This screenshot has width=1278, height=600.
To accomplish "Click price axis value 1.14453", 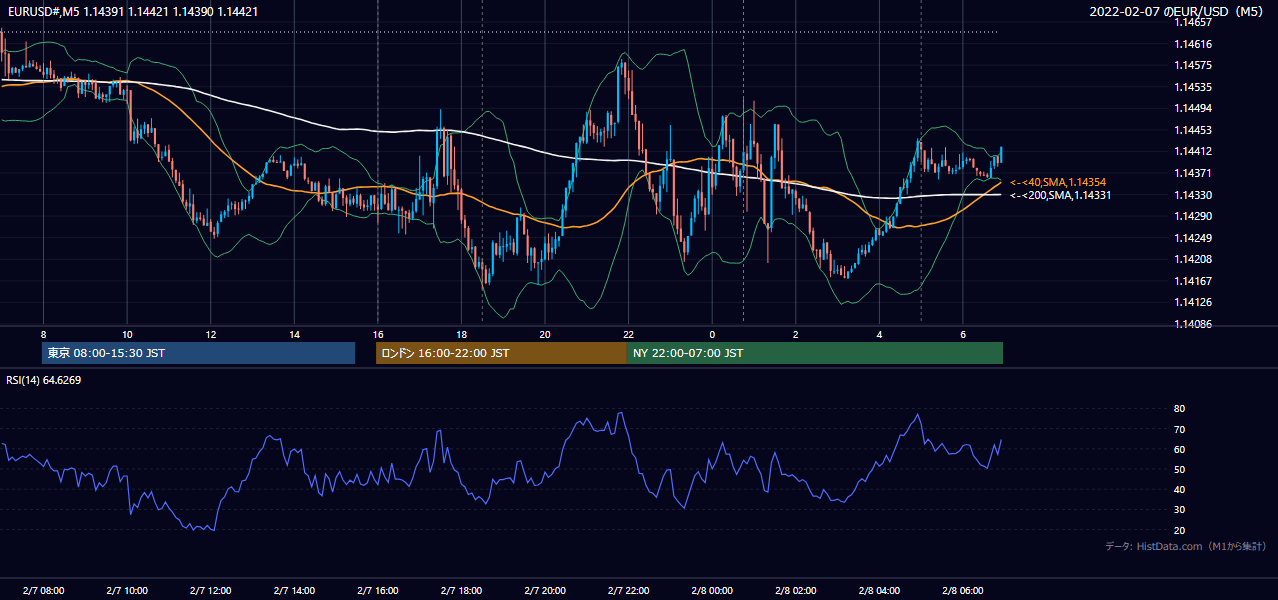I will click(1192, 130).
